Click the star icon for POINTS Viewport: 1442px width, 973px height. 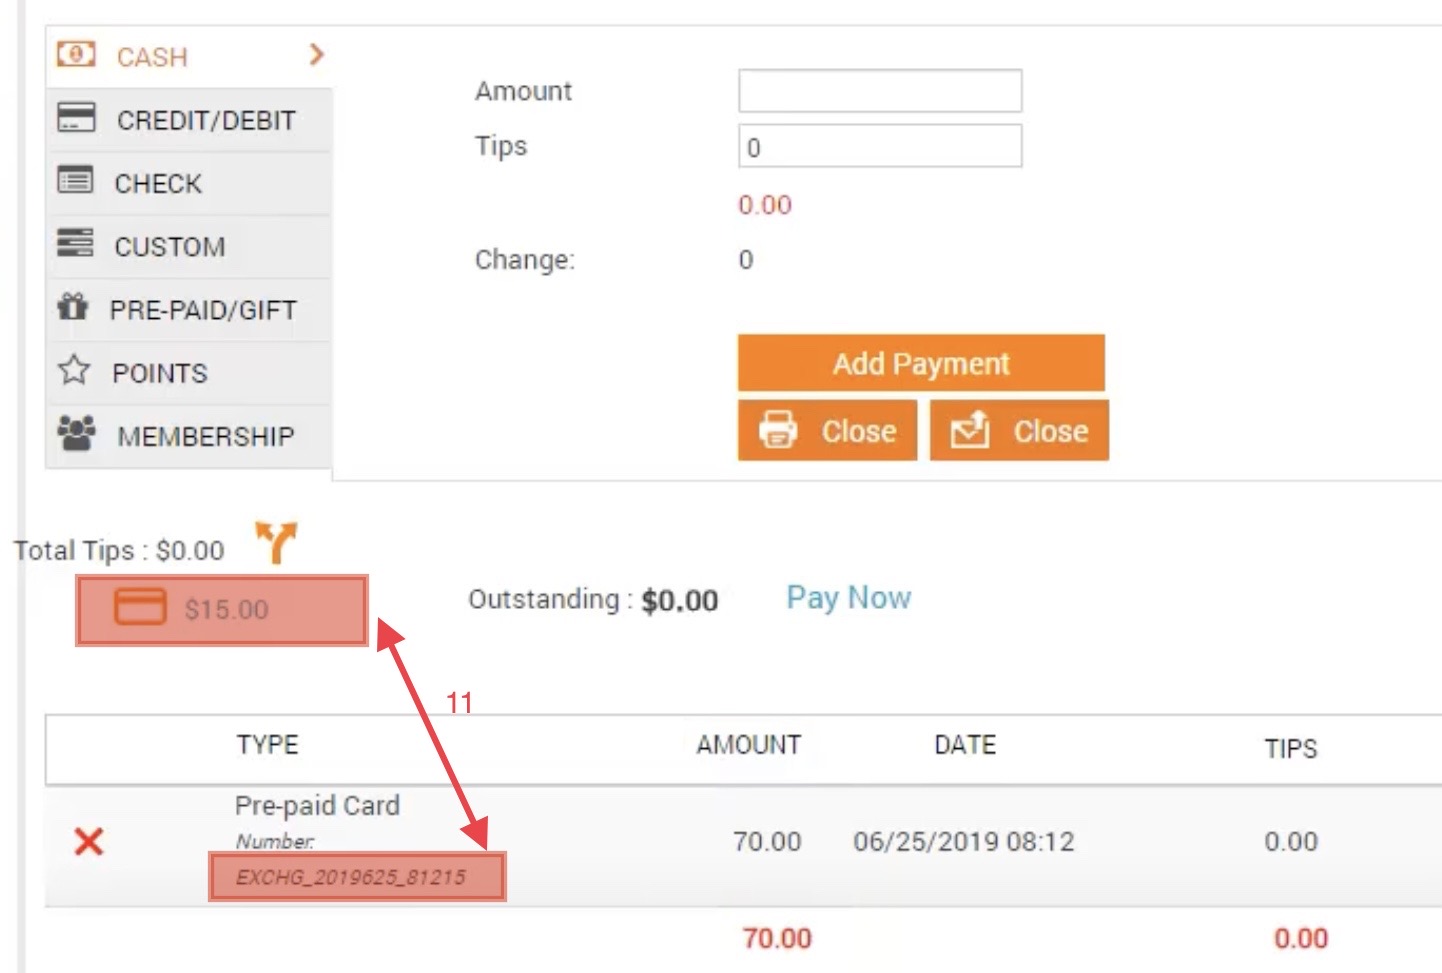[74, 370]
